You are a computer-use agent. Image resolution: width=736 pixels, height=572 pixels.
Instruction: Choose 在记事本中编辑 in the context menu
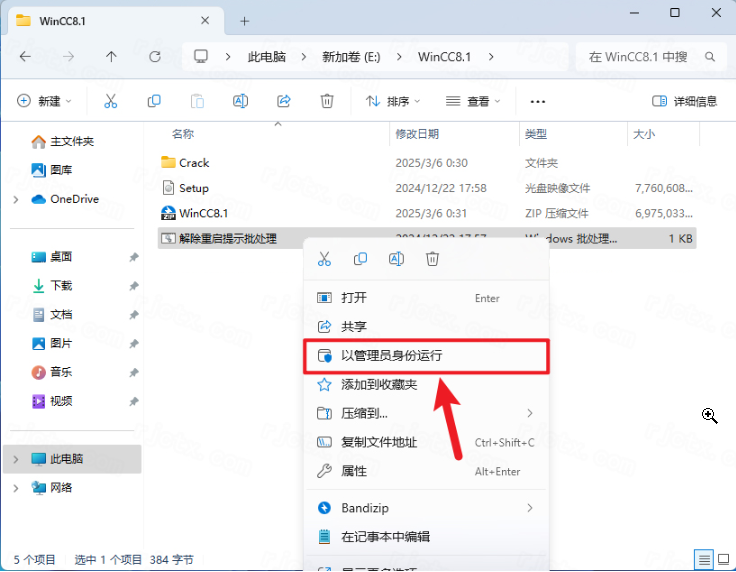(x=426, y=537)
